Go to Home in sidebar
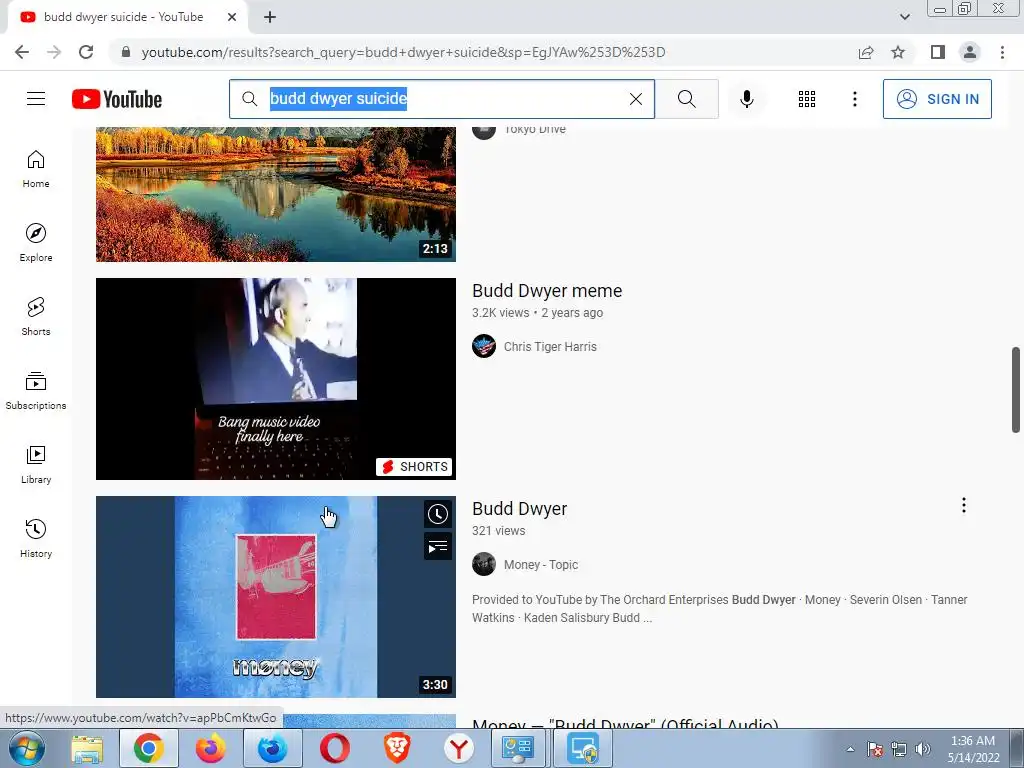Image resolution: width=1024 pixels, height=768 pixels. [36, 168]
